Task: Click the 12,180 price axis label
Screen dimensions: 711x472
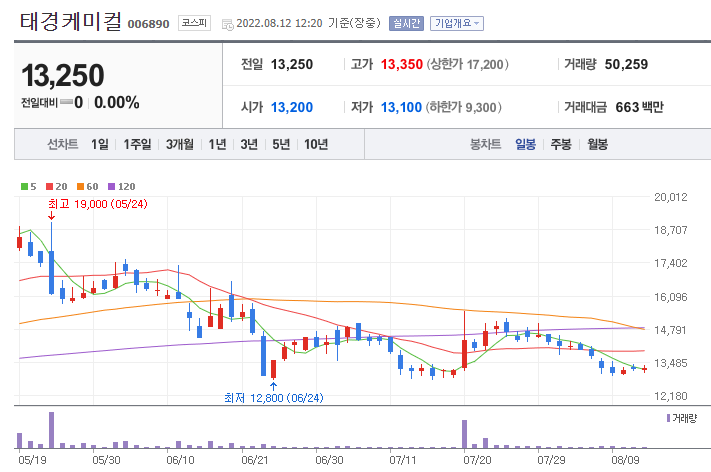Action: coord(671,396)
